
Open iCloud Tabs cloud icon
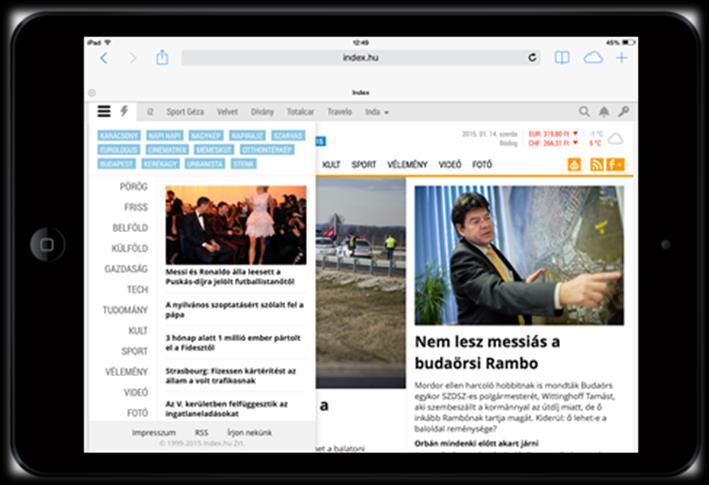click(593, 57)
